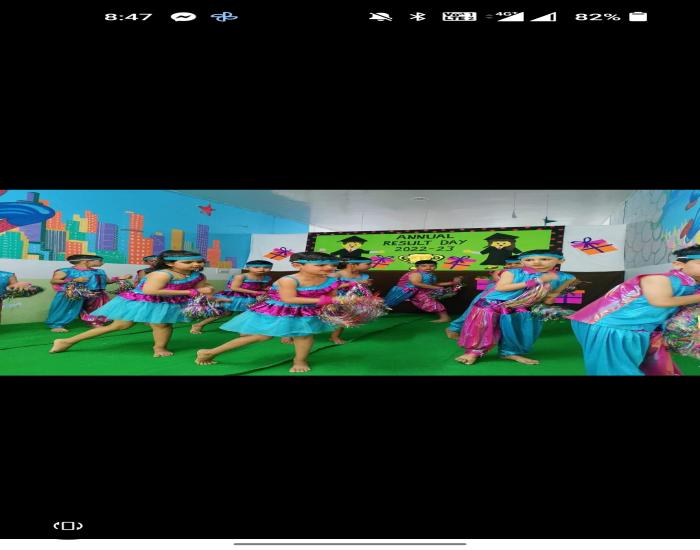Tap the Annual Result Day 2022-23 banner
700x550 pixels.
pos(435,248)
